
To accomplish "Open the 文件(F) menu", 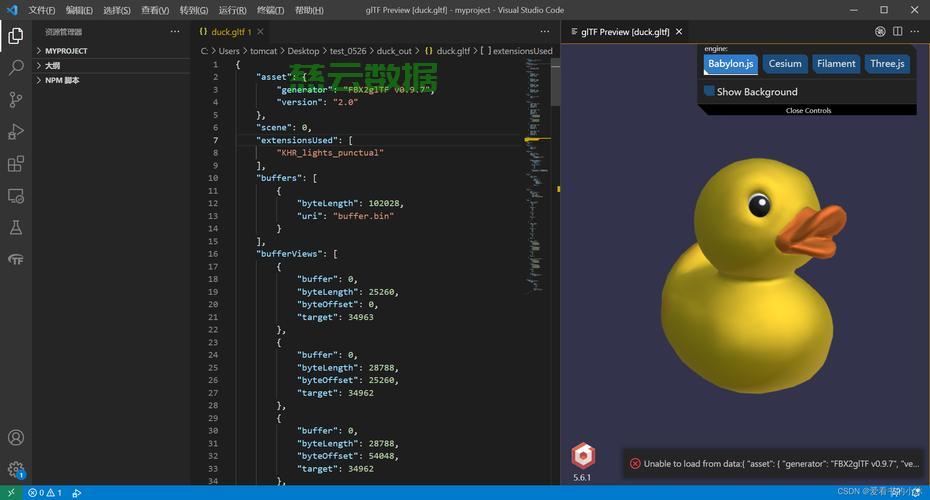I will click(x=42, y=10).
